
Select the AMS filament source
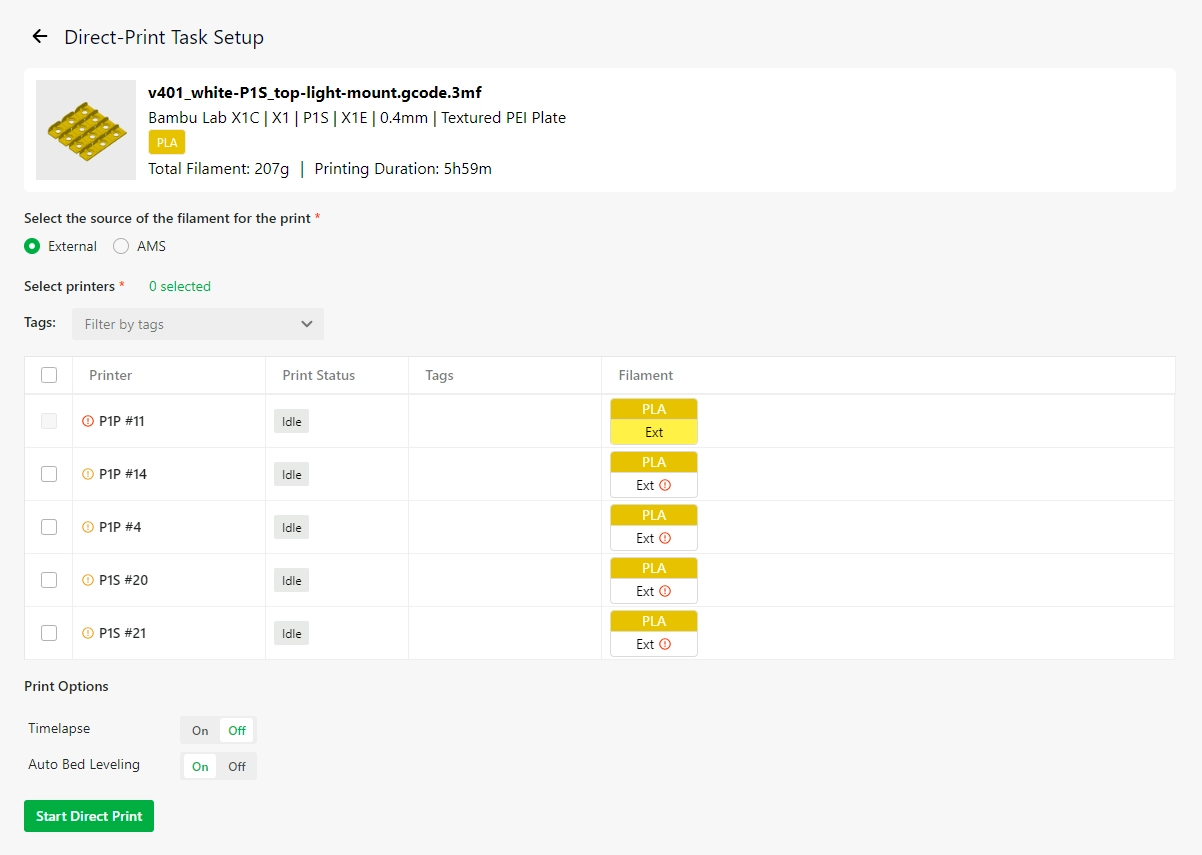click(121, 246)
